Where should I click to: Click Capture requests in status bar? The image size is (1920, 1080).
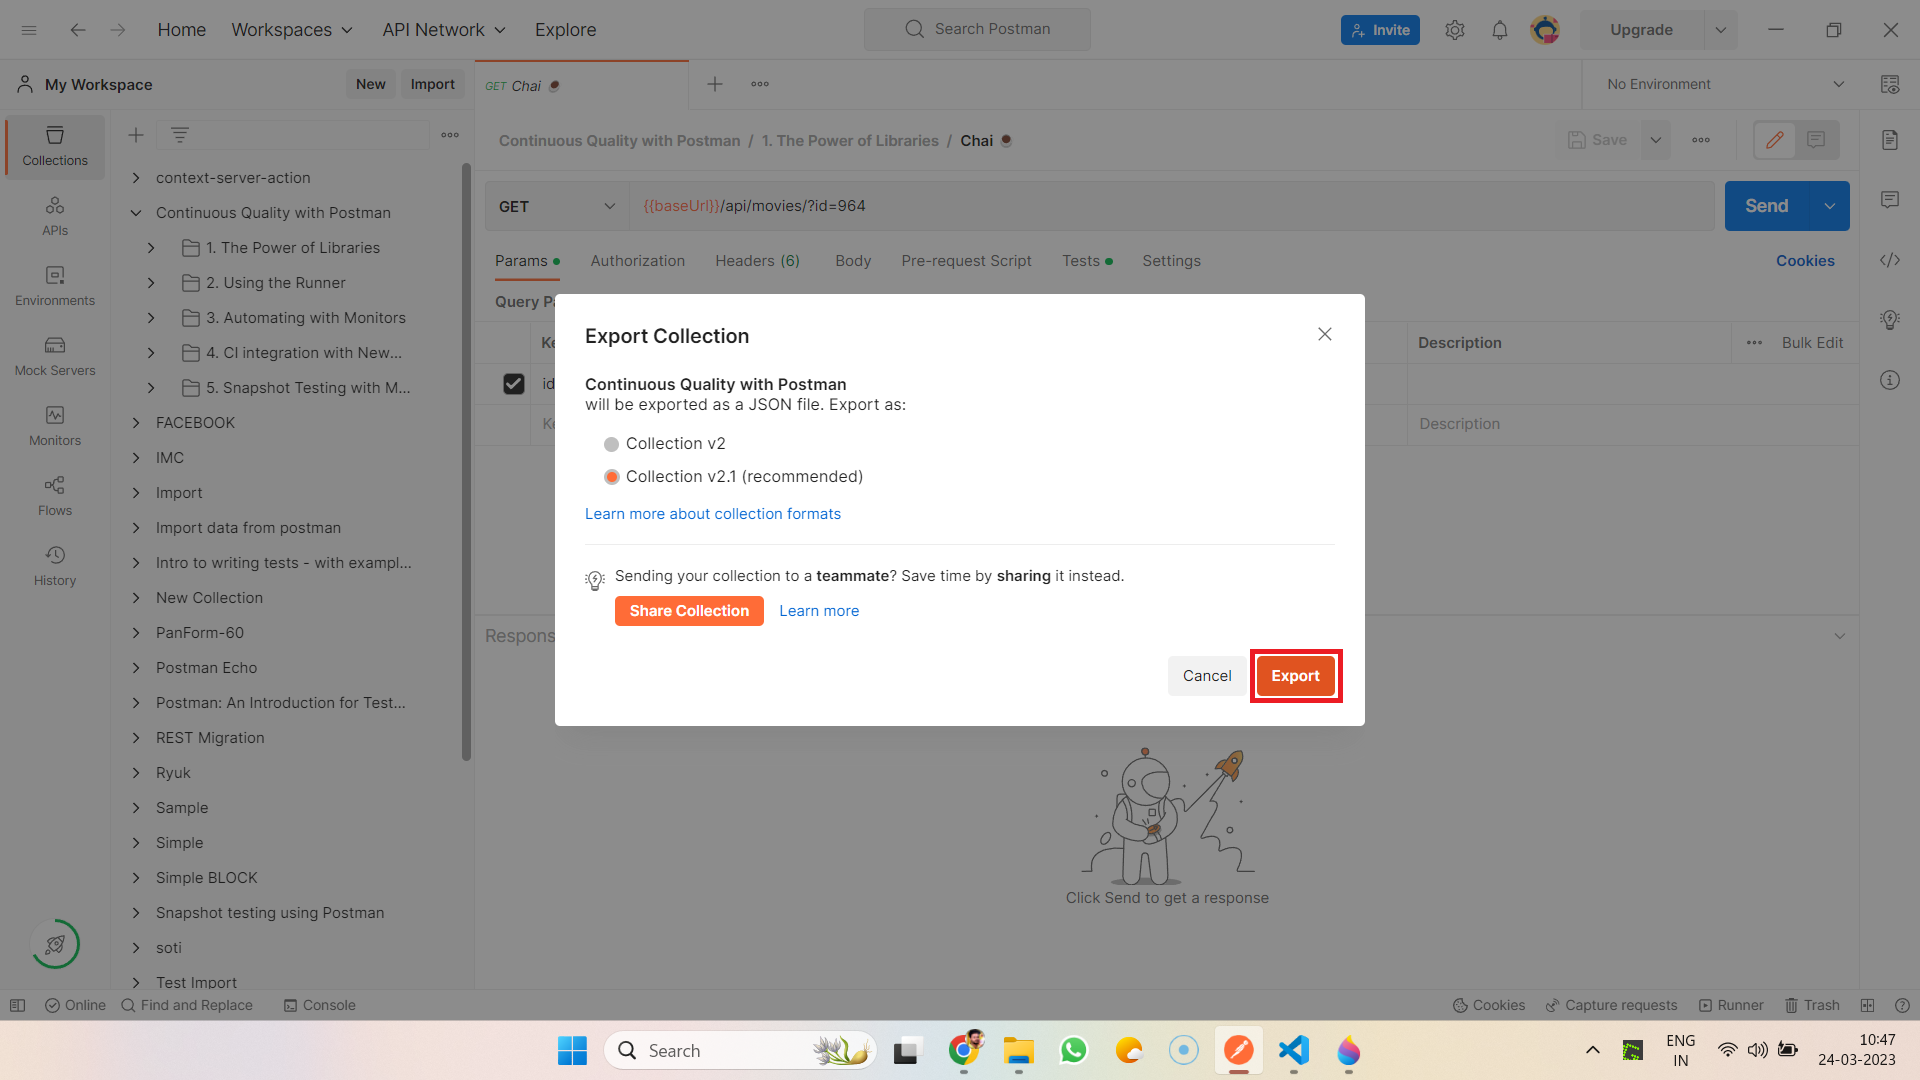point(1611,1005)
